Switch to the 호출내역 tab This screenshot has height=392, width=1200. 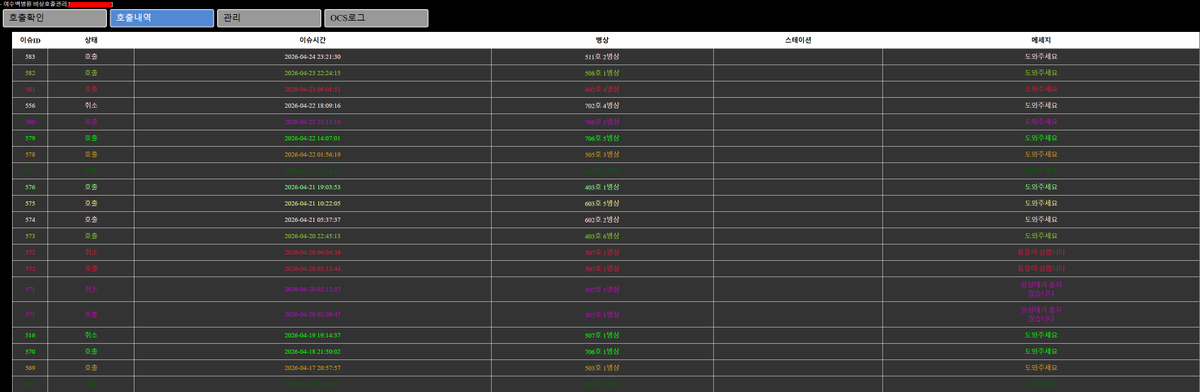point(161,18)
